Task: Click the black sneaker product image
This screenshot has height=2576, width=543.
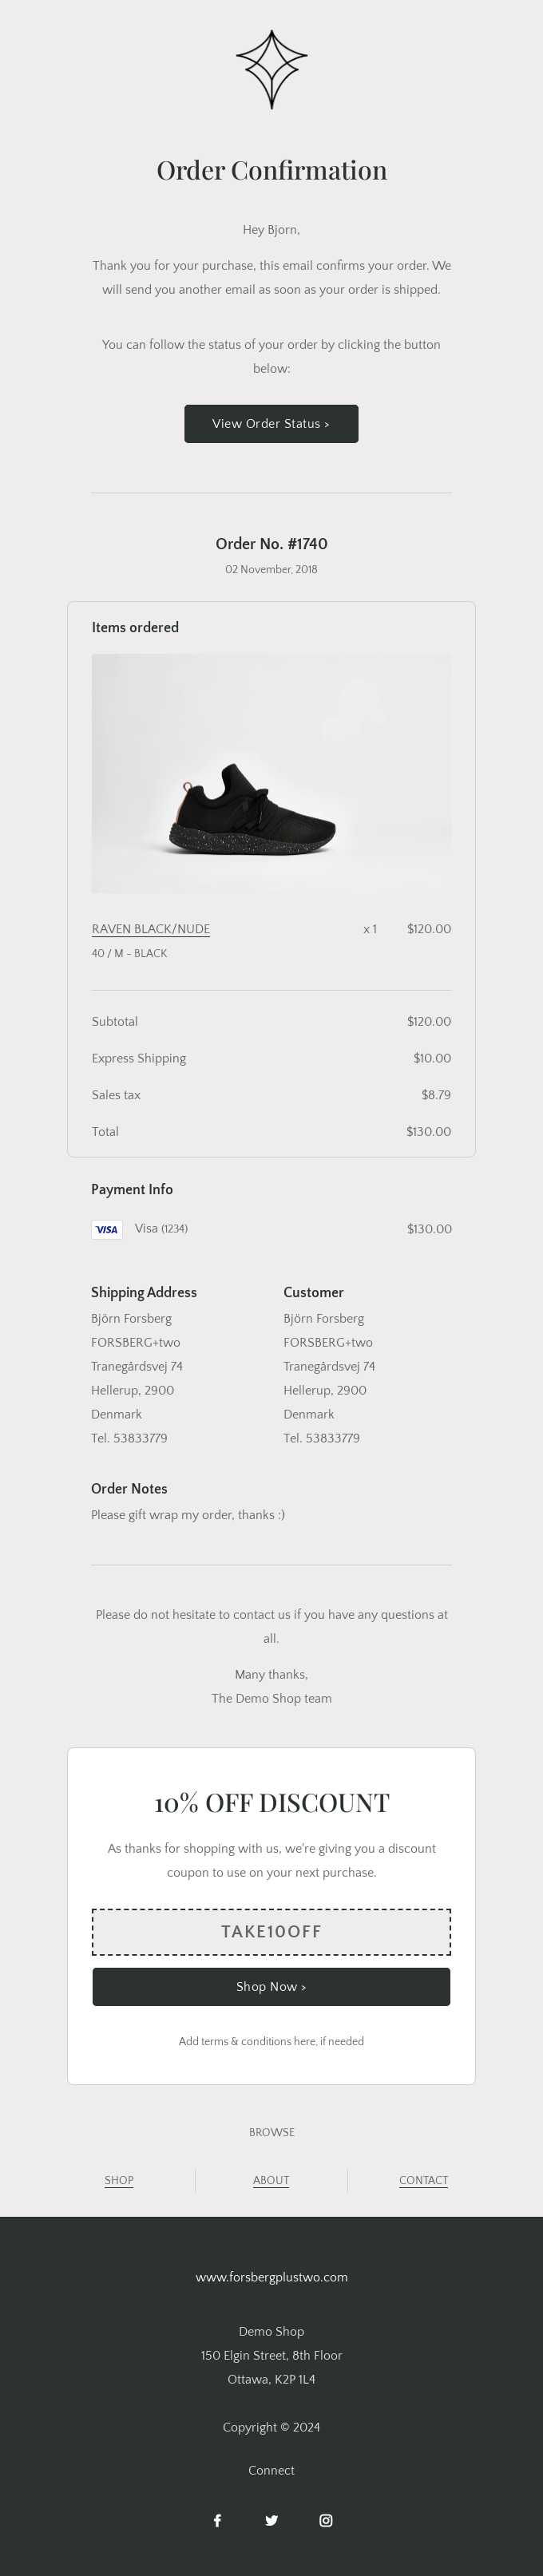Action: [271, 773]
